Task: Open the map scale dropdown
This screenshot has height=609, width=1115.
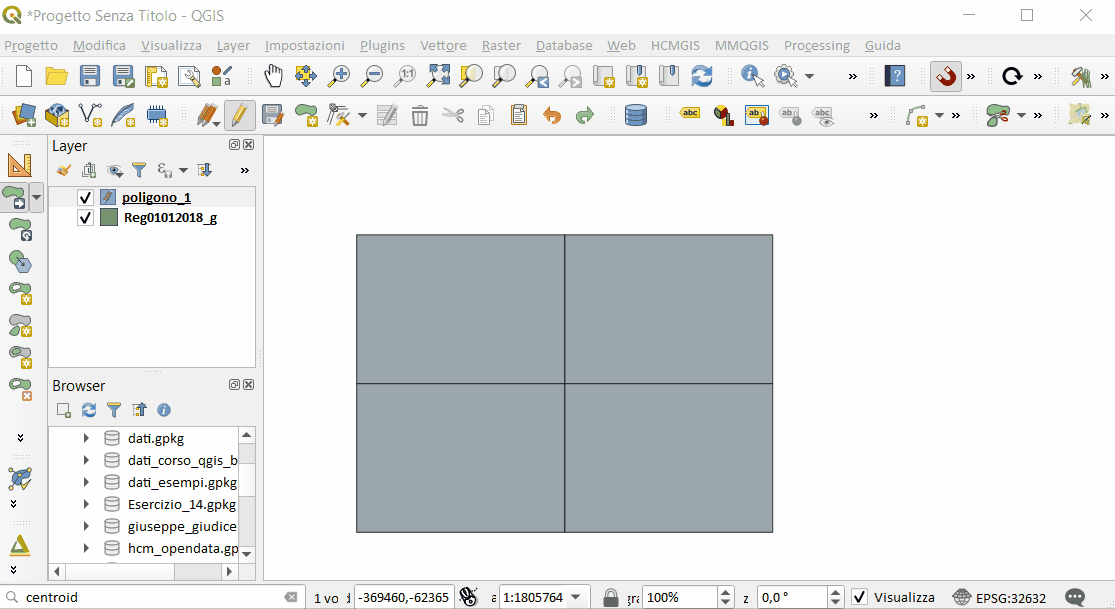Action: (574, 597)
